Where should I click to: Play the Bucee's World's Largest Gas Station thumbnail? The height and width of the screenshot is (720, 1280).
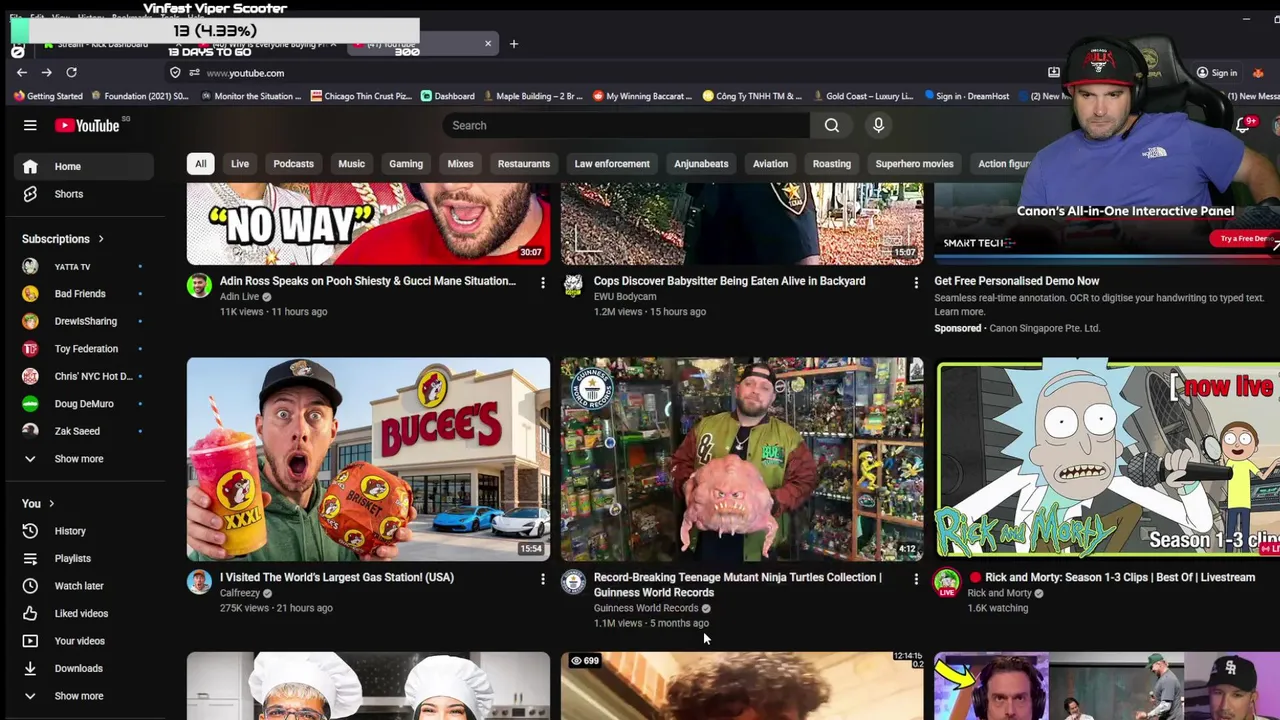(x=368, y=459)
